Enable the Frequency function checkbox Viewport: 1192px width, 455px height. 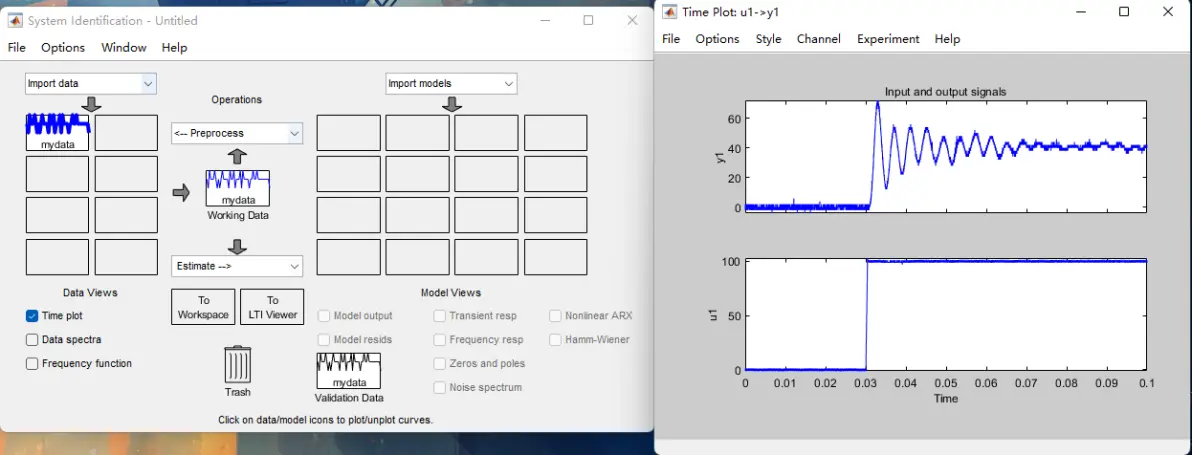pyautogui.click(x=32, y=363)
